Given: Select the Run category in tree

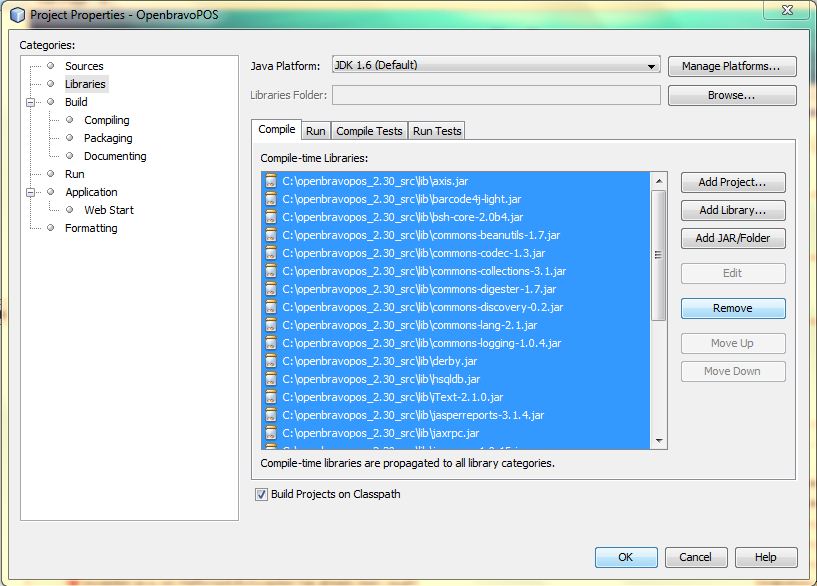Looking at the screenshot, I should [x=75, y=174].
